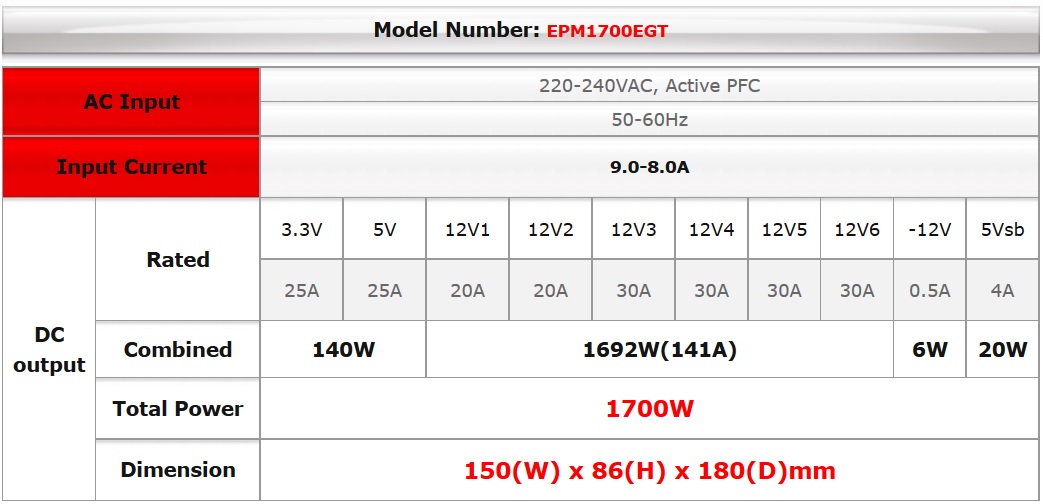This screenshot has width=1043, height=504.
Task: Select the 50-60Hz frequency row
Action: pos(649,120)
